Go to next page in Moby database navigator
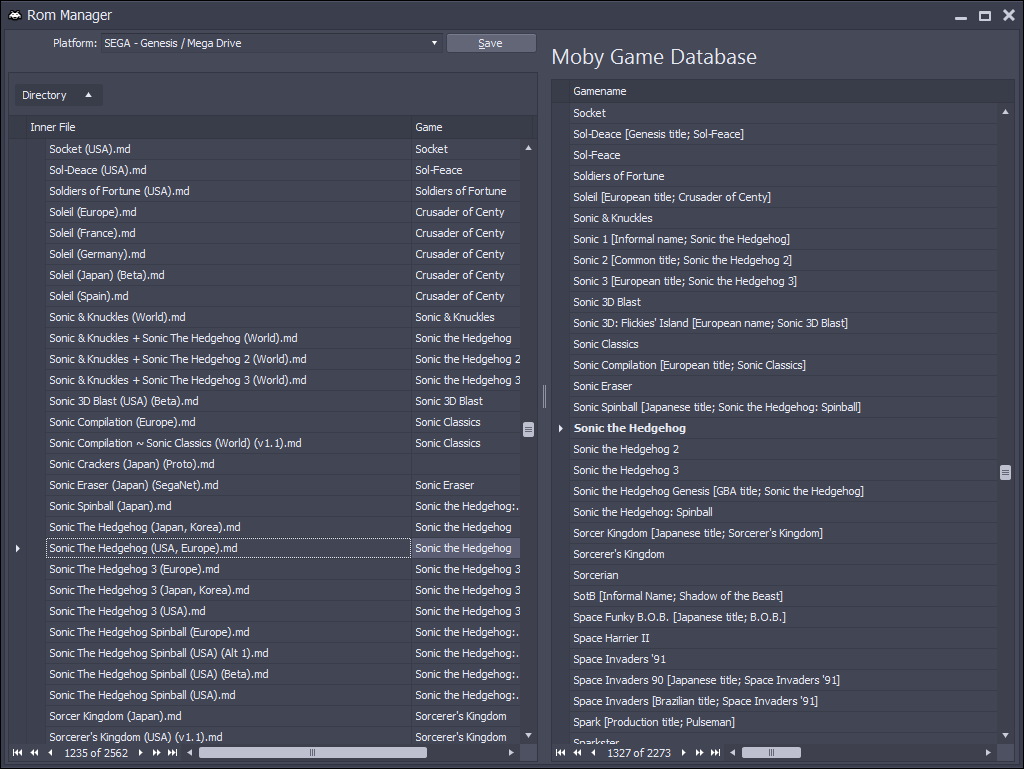 (700, 752)
